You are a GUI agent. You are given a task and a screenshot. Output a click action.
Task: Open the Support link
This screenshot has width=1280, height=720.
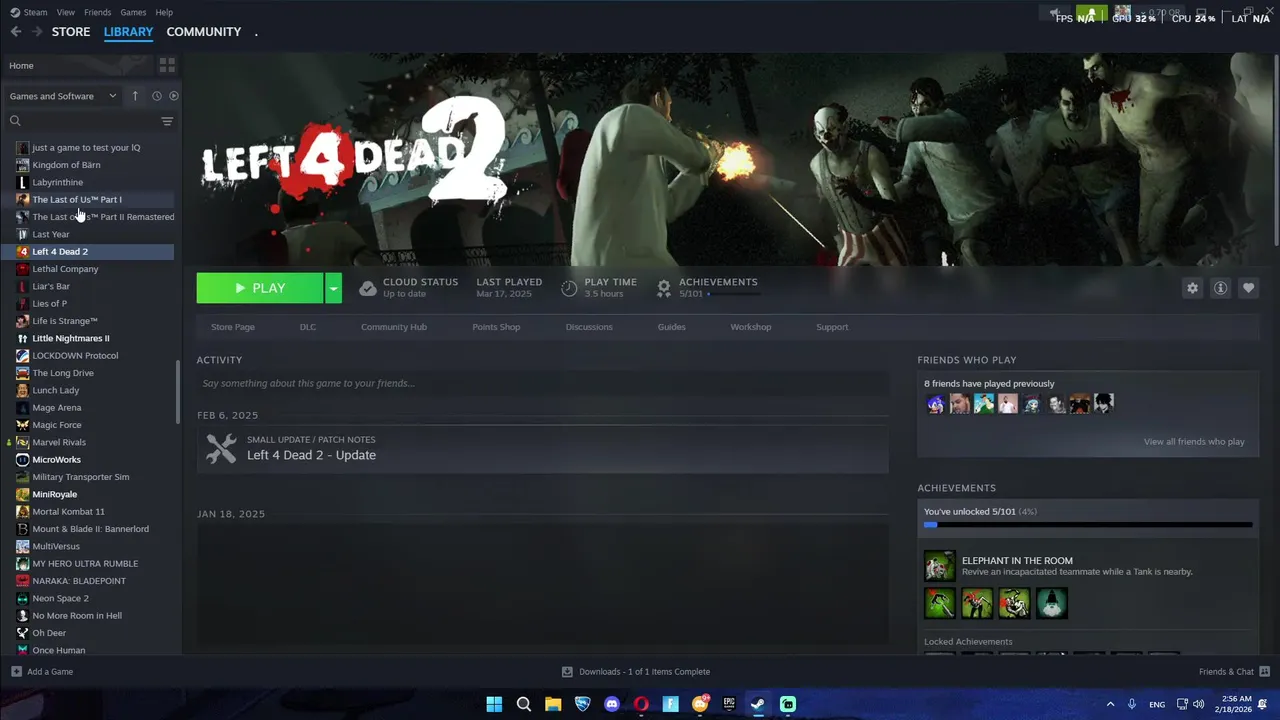(832, 327)
